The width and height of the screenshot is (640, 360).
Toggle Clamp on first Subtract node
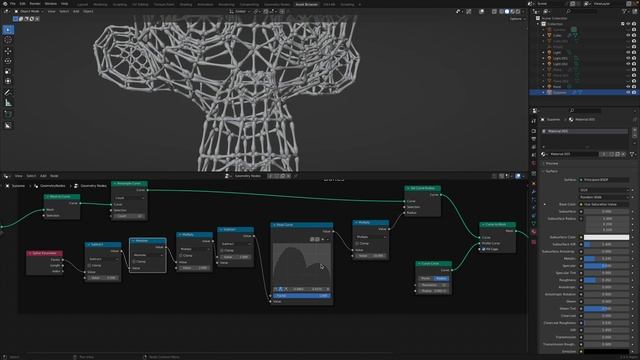(x=90, y=265)
